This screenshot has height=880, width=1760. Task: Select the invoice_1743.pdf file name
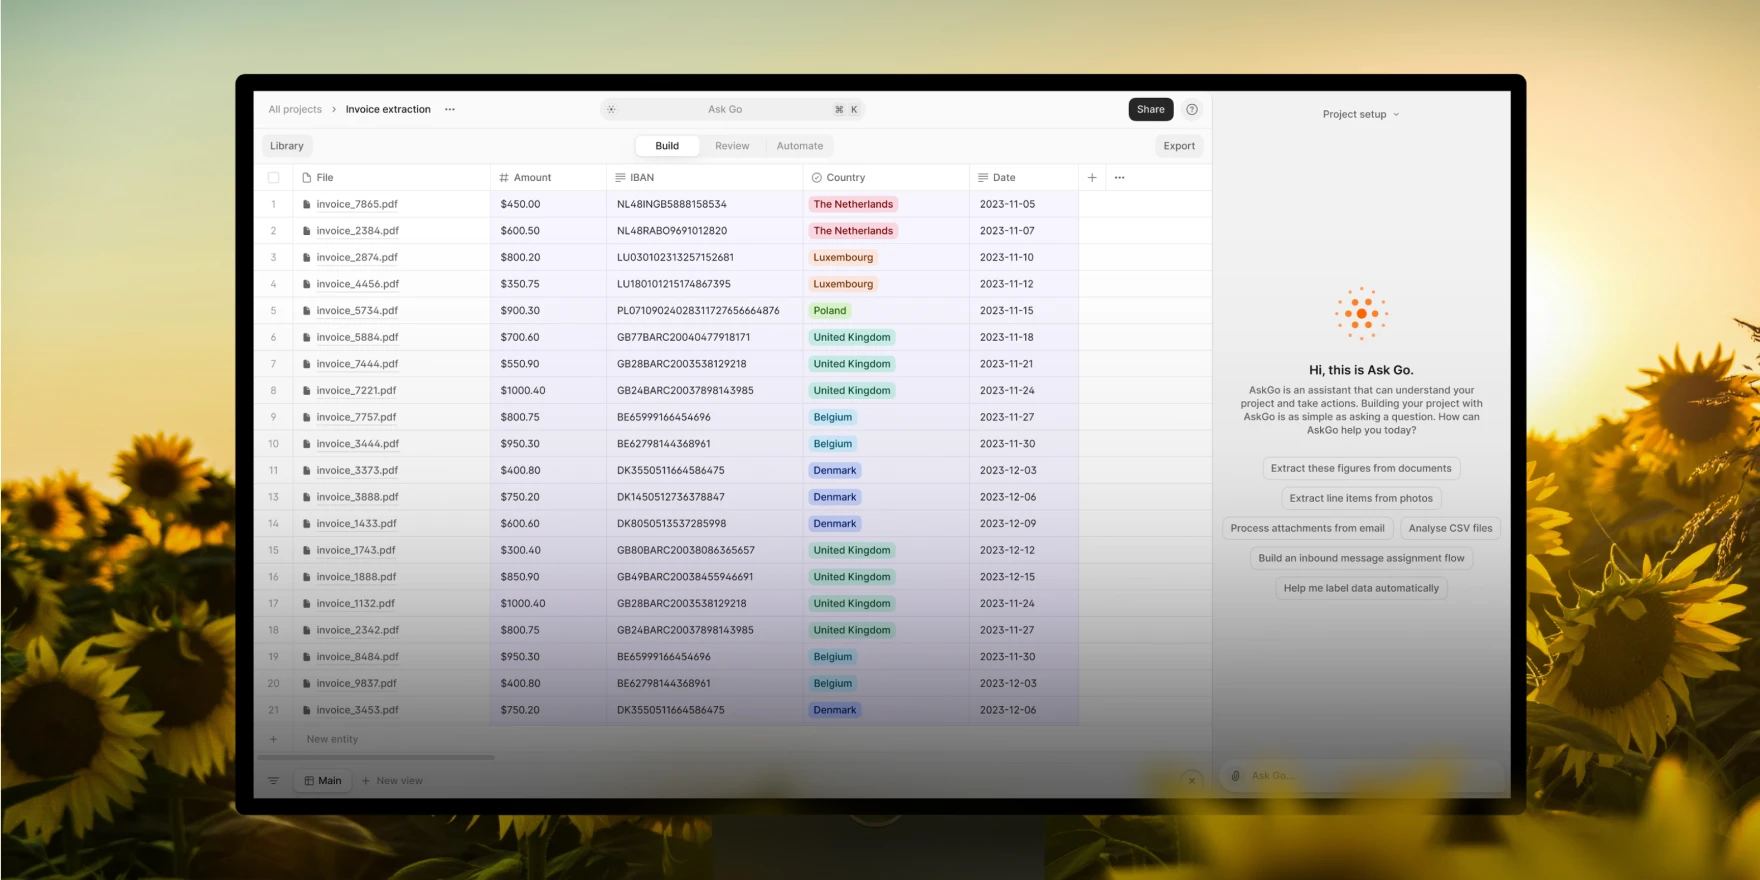point(356,550)
